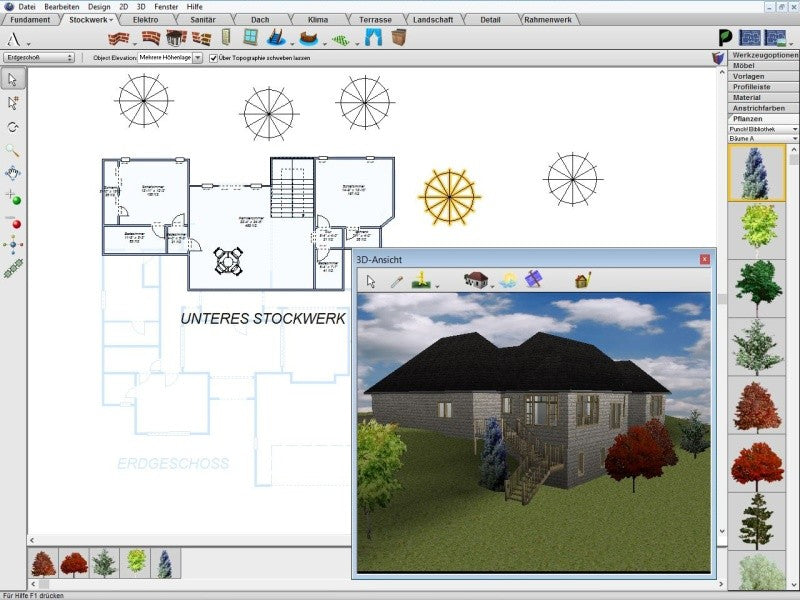
Task: Click the green ball add point tool
Action: 13,197
